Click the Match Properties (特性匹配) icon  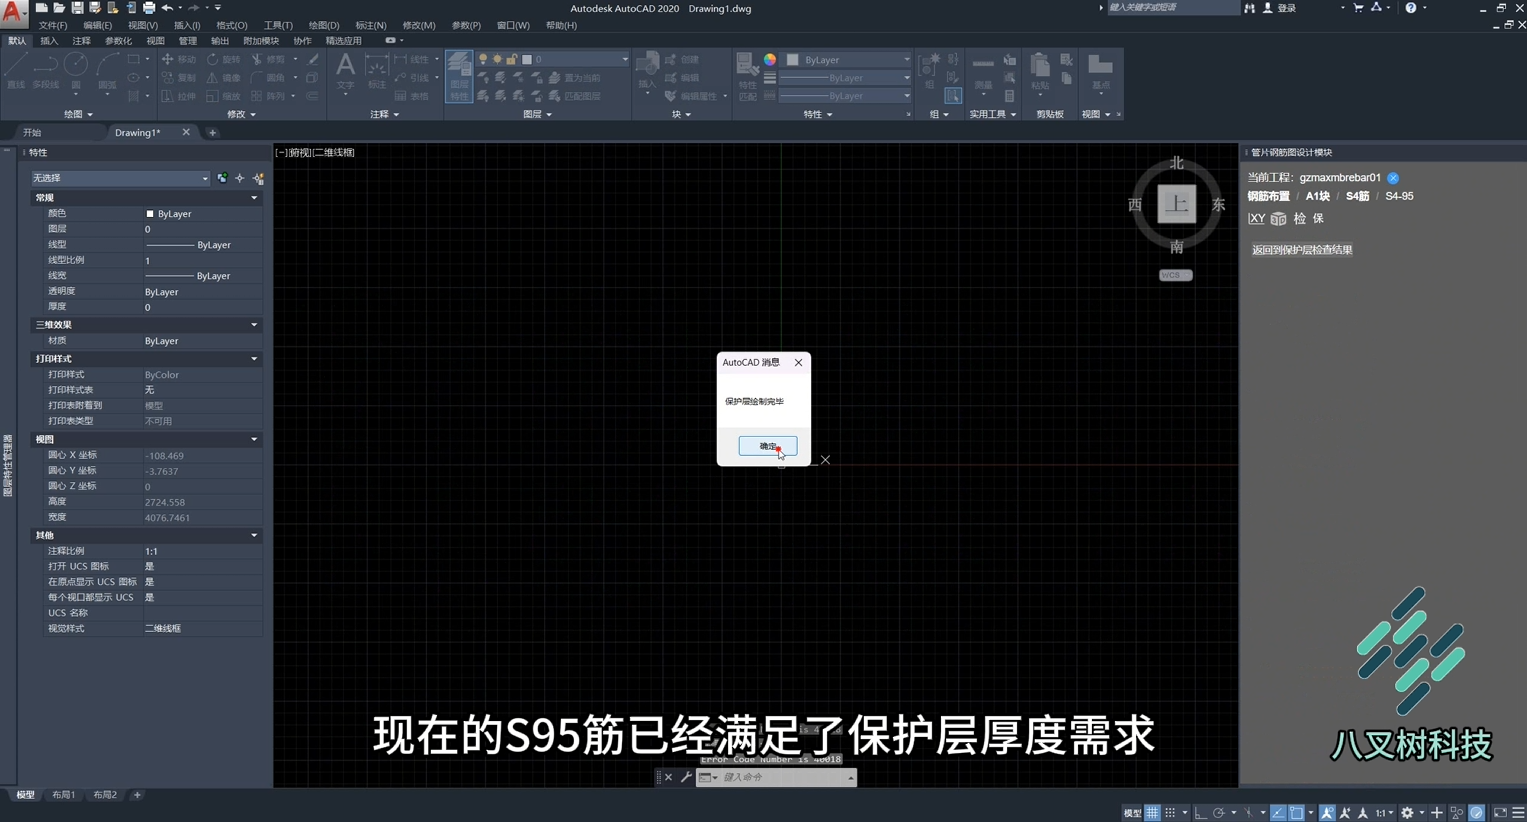pos(747,76)
